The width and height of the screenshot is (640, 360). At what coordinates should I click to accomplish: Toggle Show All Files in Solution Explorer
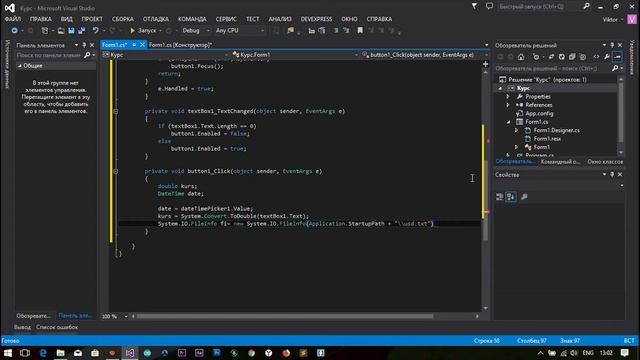[x=583, y=57]
